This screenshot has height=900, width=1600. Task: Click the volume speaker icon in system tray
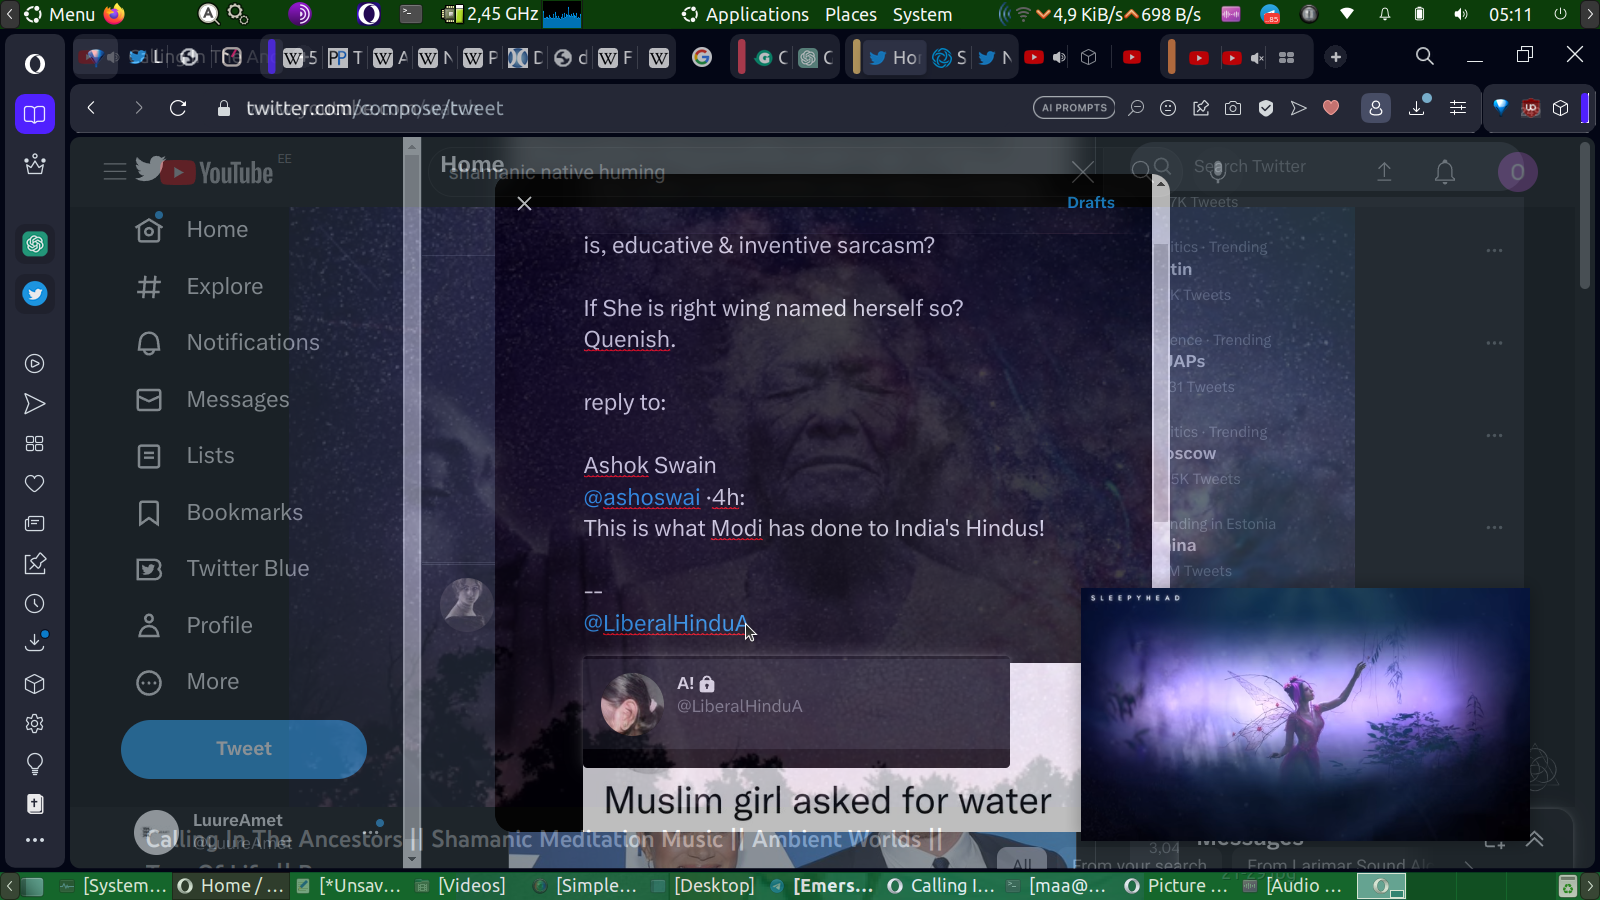click(x=1461, y=14)
